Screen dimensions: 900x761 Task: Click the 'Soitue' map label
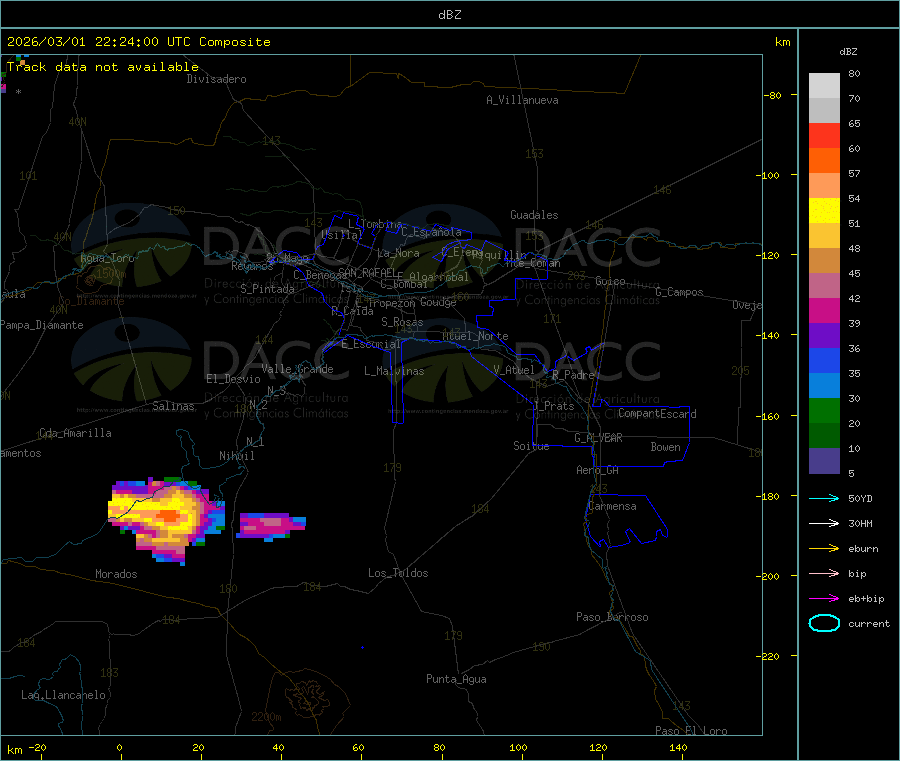(x=532, y=446)
